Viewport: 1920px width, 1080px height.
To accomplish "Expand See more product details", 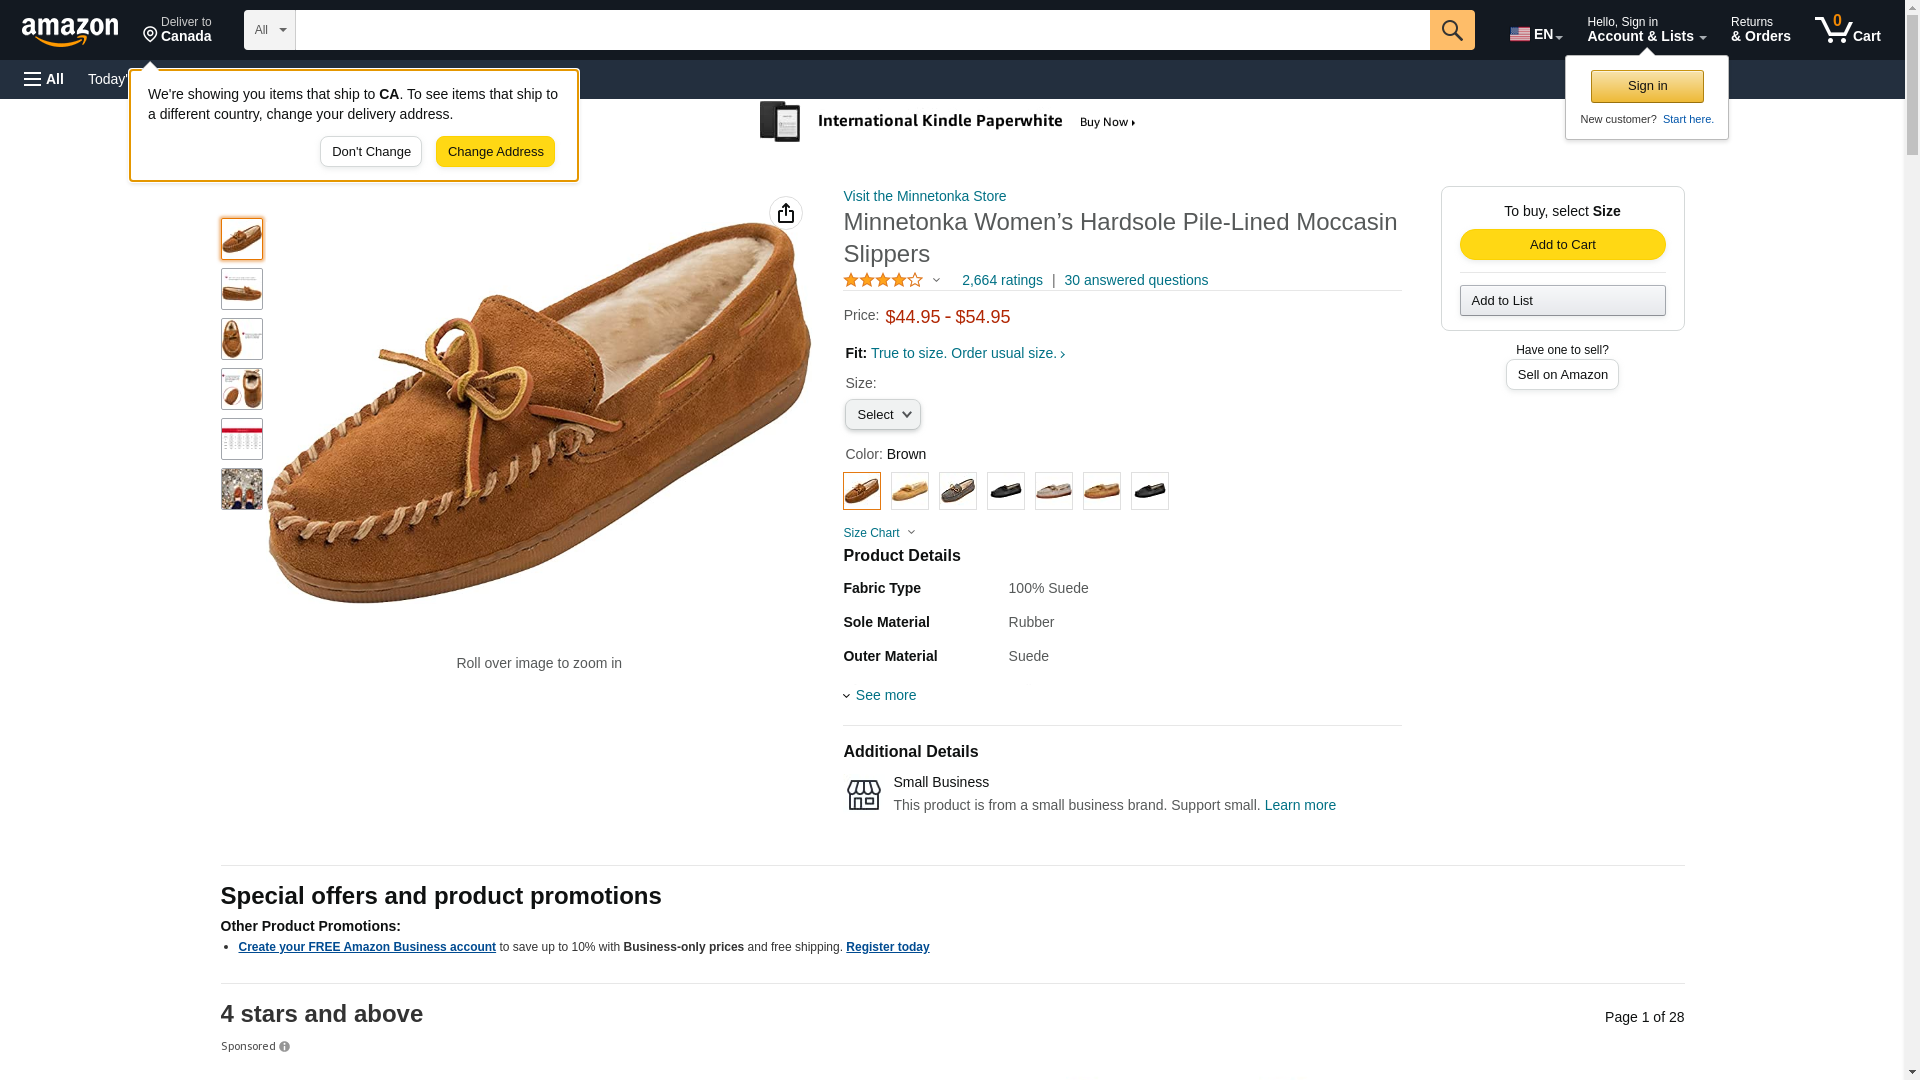I will (884, 695).
